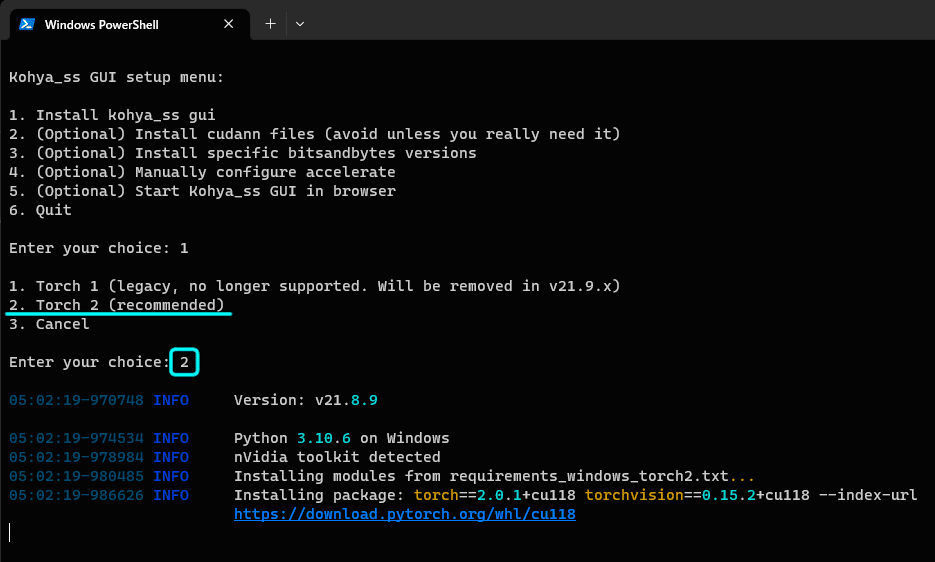Image resolution: width=935 pixels, height=562 pixels.
Task: Open the download.pytorch.org/whl/cu118 link
Action: click(404, 514)
